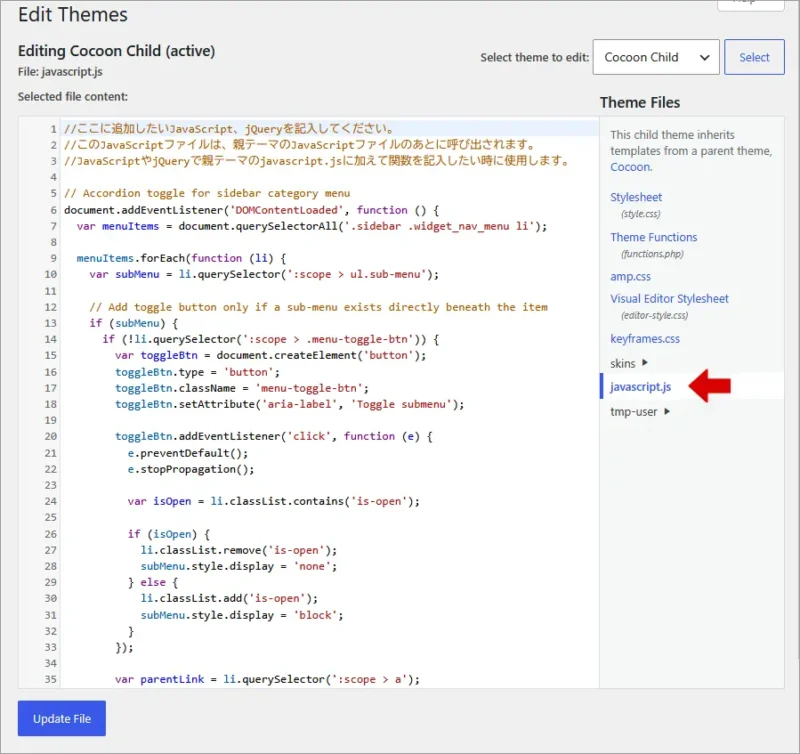Click the classList.add('is-open') line

(x=229, y=598)
